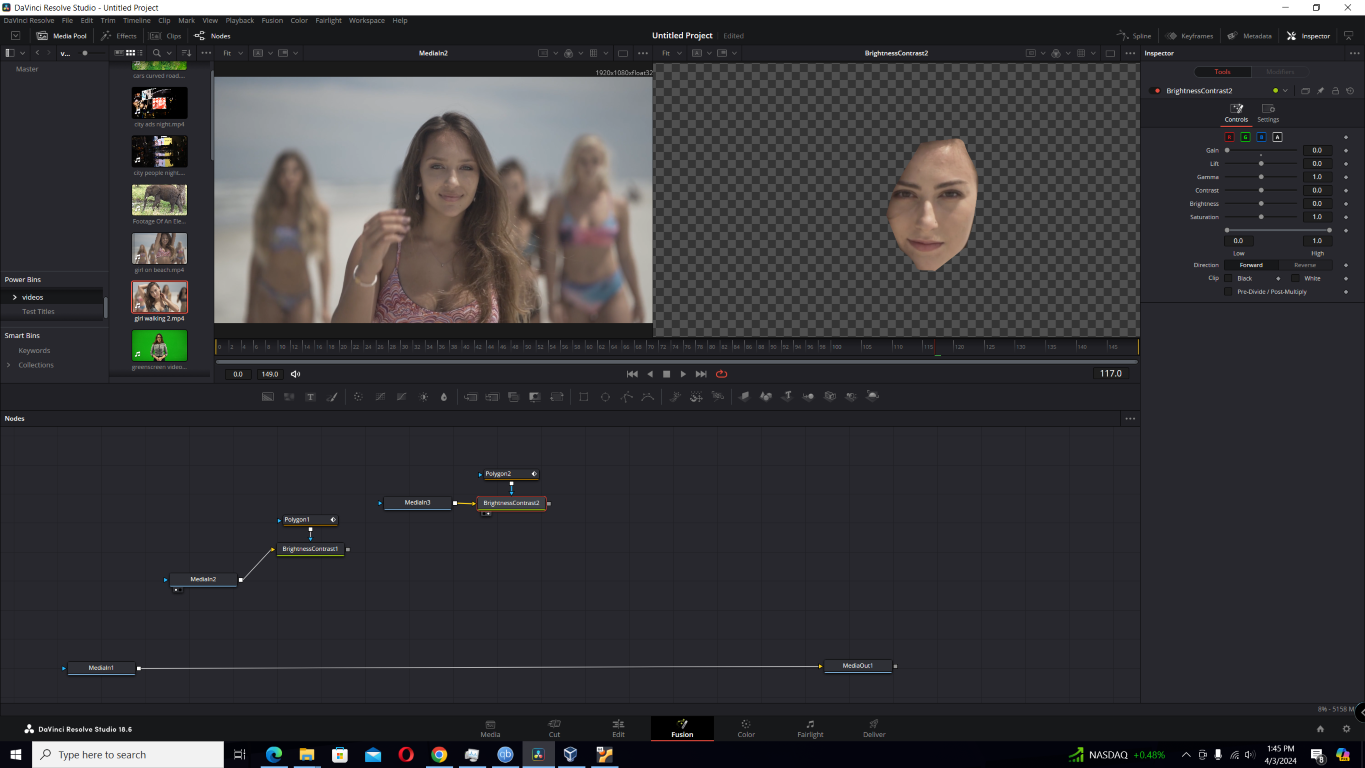Expand the Collections smart bin

coord(9,365)
